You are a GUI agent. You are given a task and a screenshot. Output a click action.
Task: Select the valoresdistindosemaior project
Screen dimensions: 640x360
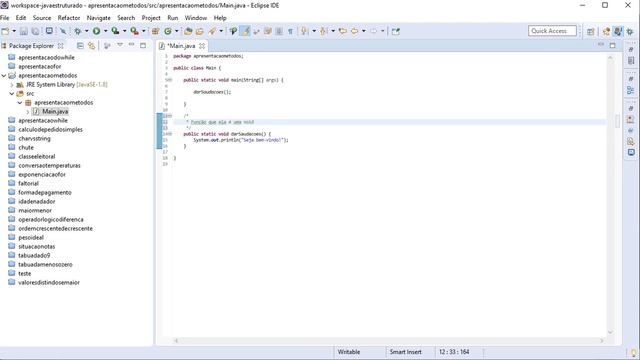click(49, 282)
